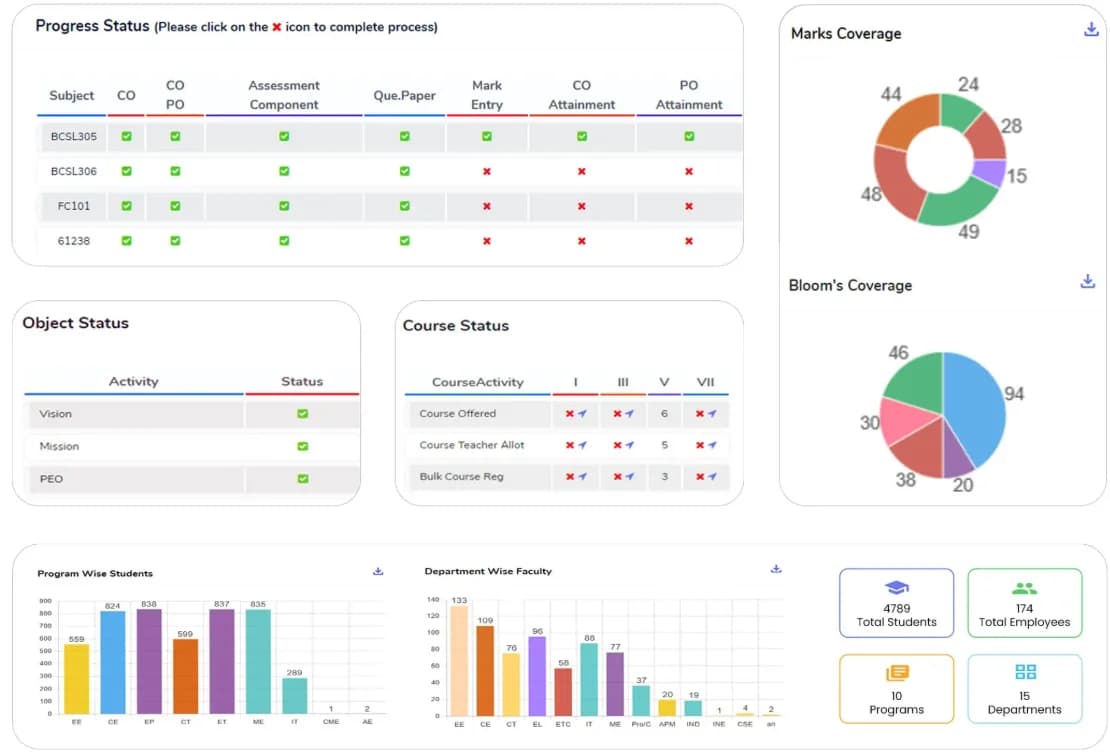
Task: Click the CE bar in Department Wise Faculty
Action: [485, 670]
